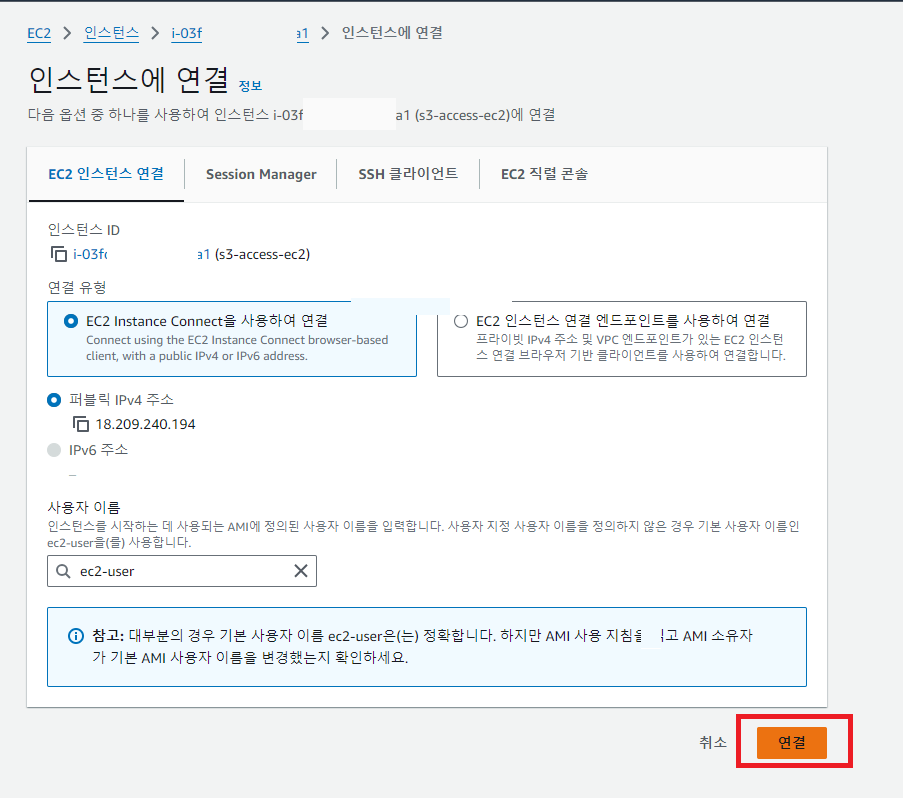Open the Session Manager tab
The image size is (903, 798).
tap(261, 174)
